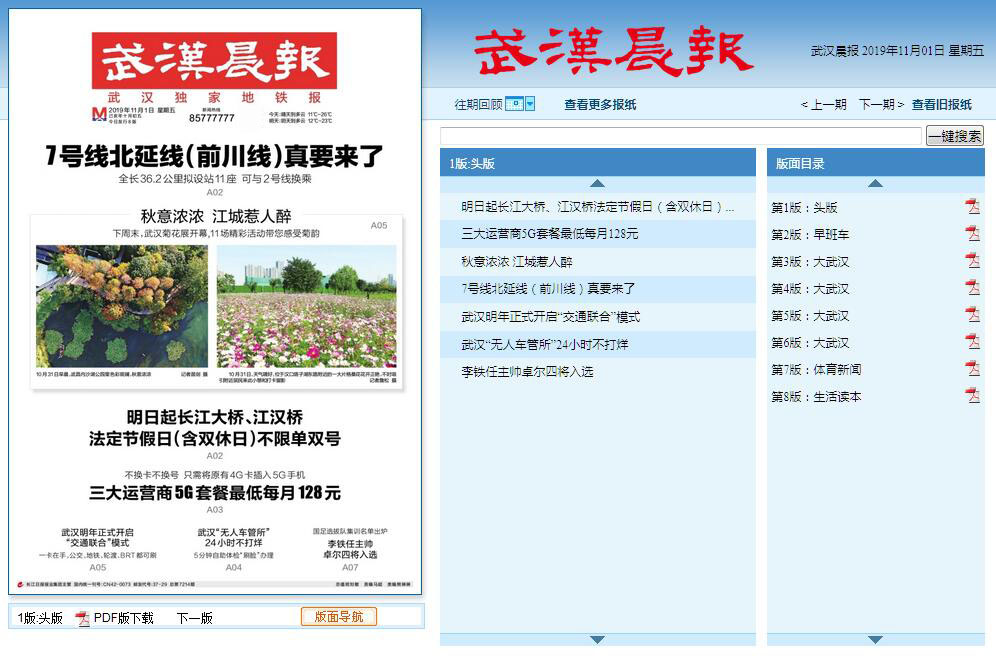Open the PDF icon for 第7版：体育新闻
This screenshot has width=996, height=657.
tap(972, 369)
